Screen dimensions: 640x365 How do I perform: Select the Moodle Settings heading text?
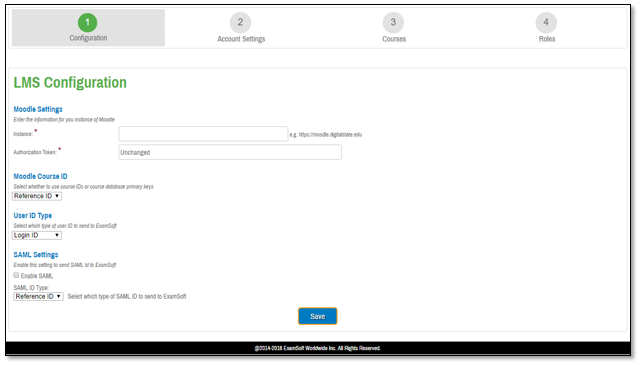(38, 109)
